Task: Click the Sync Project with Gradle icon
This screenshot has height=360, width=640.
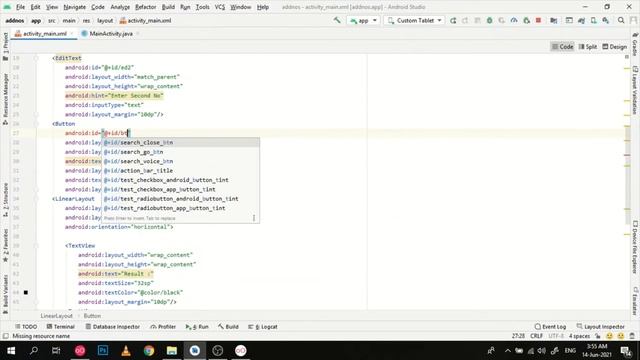Action: point(581,20)
